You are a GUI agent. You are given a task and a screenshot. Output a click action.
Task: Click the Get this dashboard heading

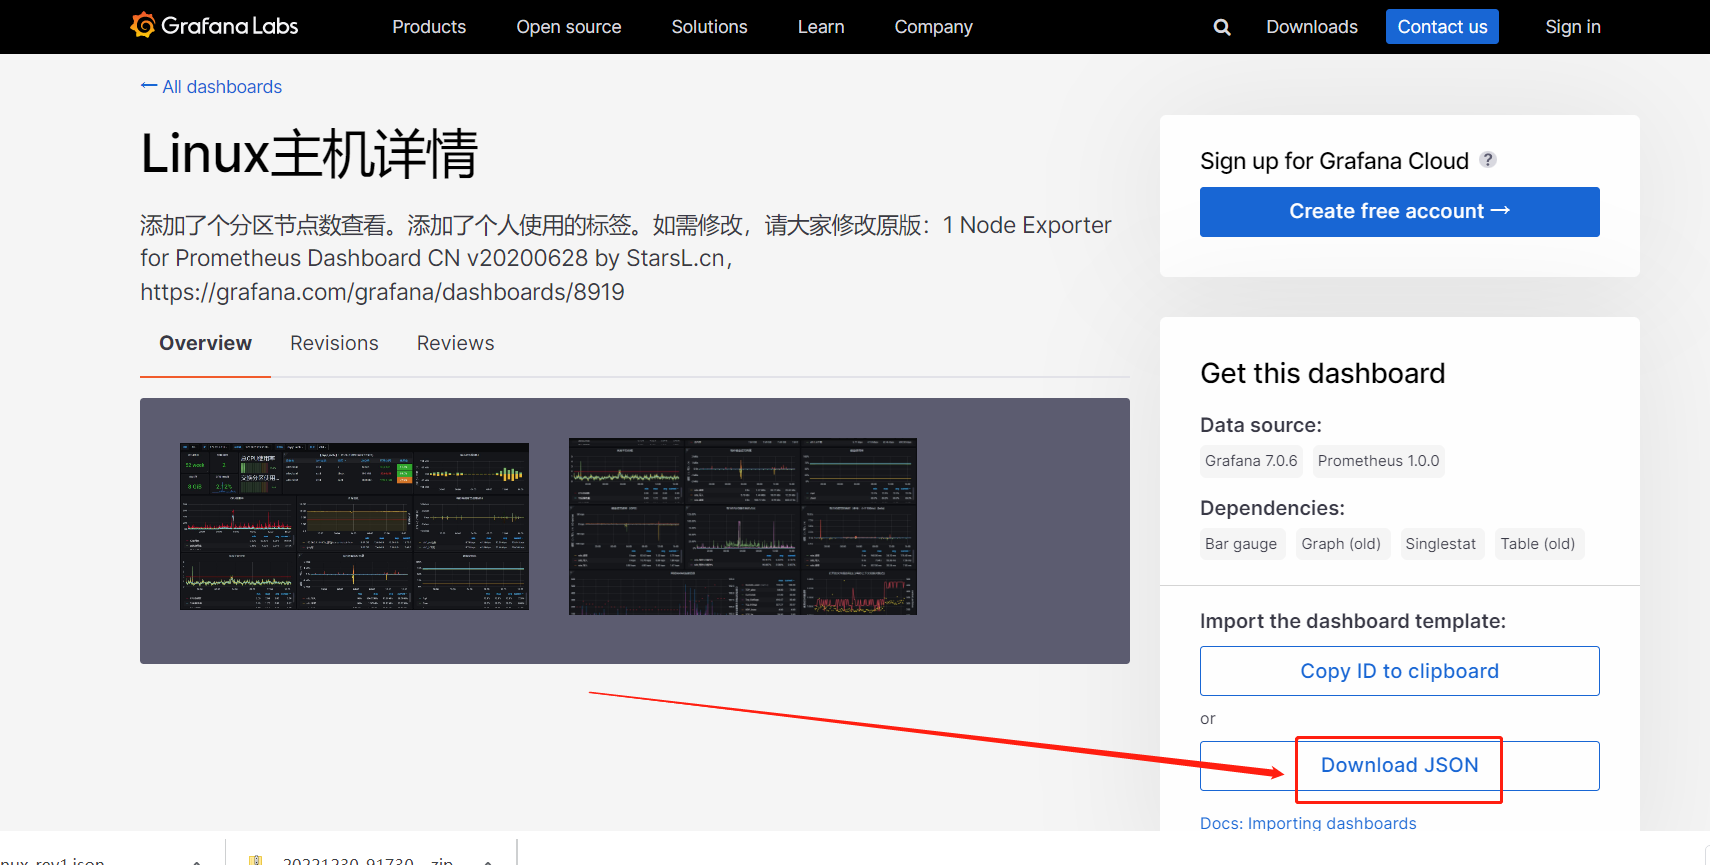1322,373
